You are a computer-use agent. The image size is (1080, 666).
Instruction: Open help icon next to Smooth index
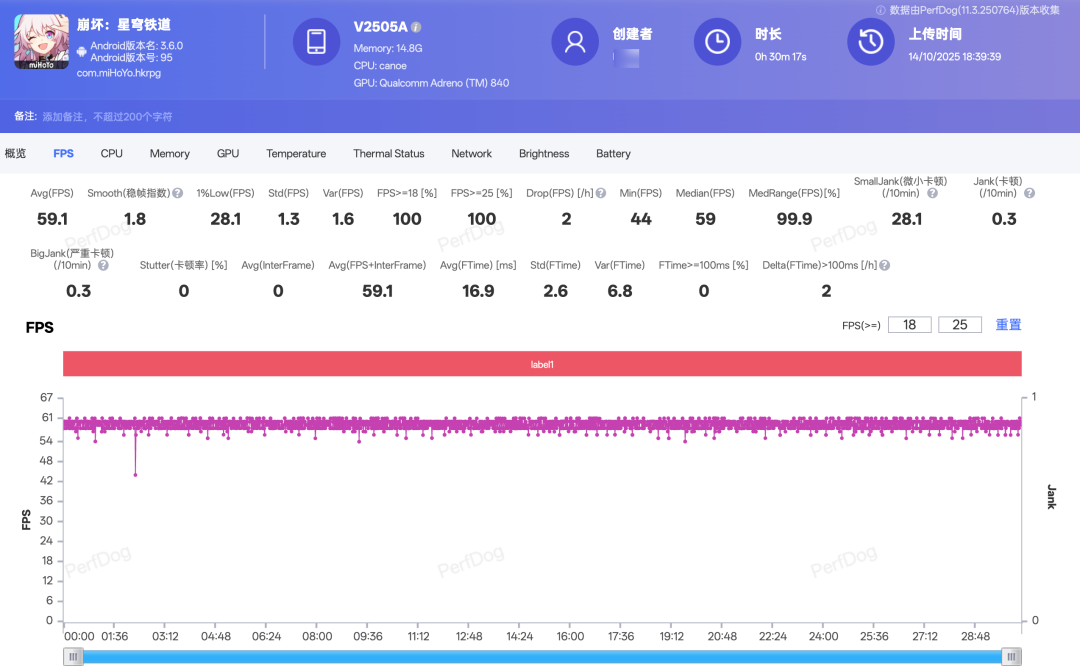tap(177, 193)
